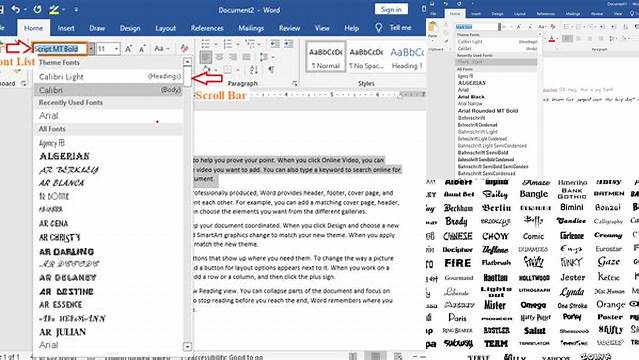Switch to the Mailings tab in the main window

point(251,28)
